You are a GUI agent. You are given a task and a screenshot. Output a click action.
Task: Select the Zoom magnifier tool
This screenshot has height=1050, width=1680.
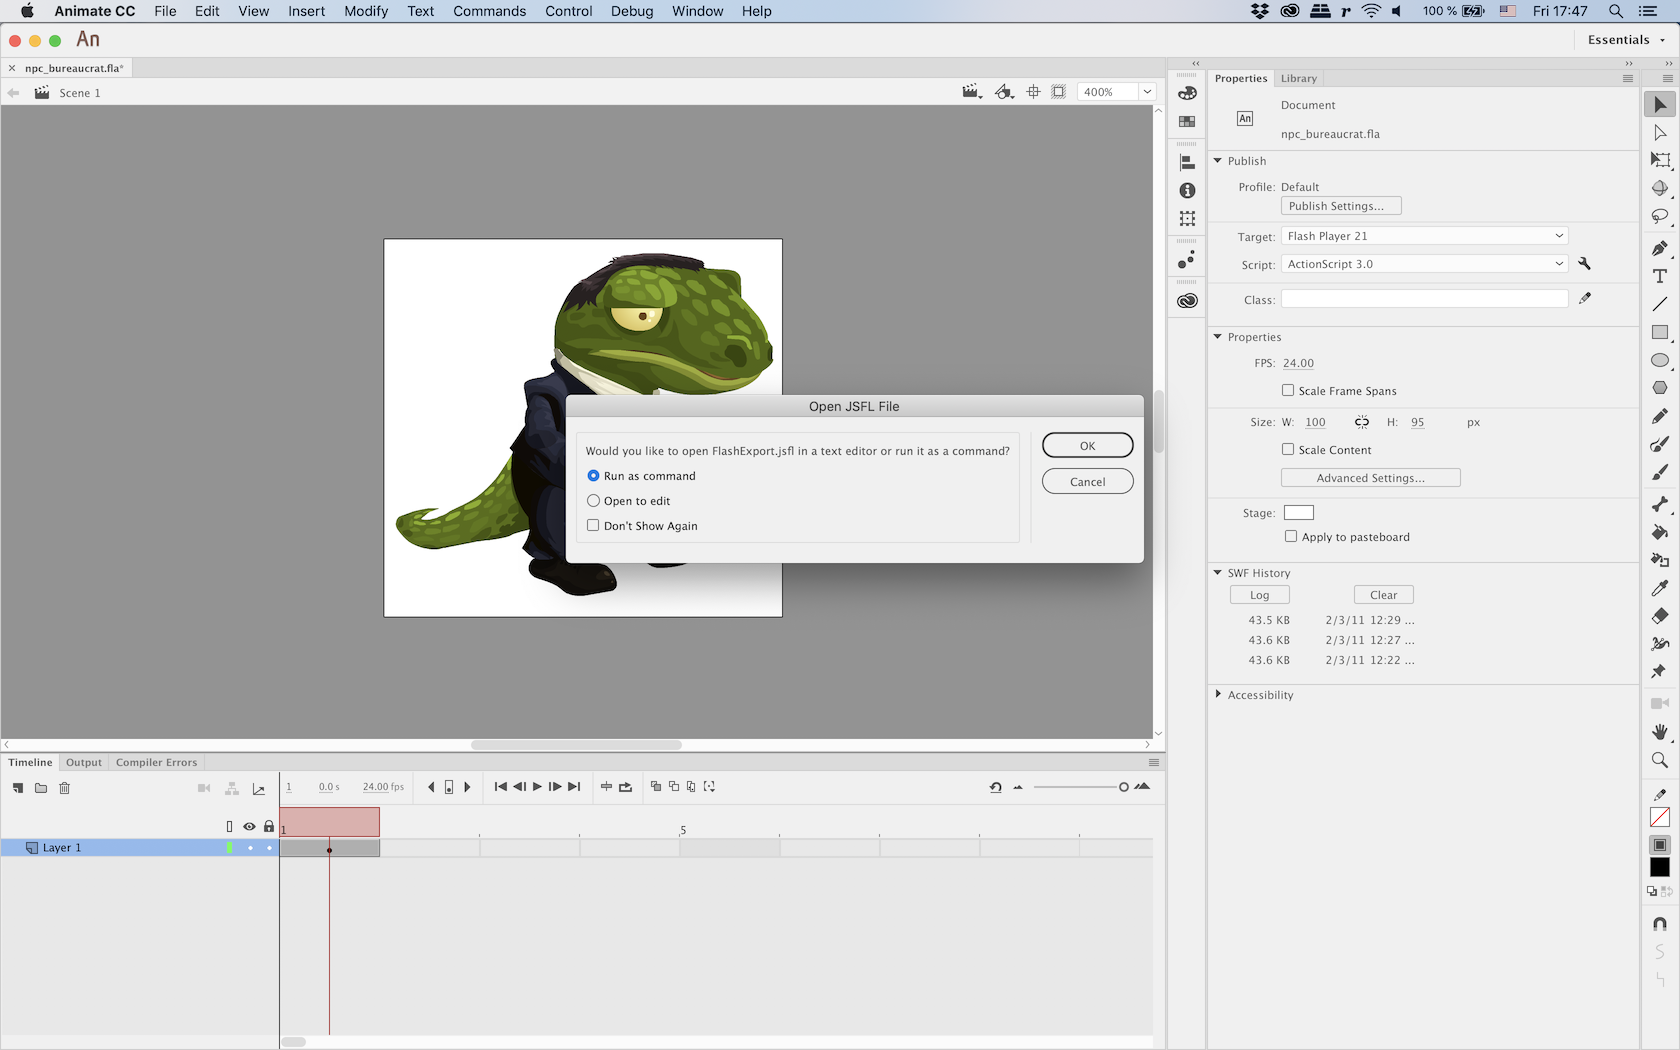pos(1660,760)
